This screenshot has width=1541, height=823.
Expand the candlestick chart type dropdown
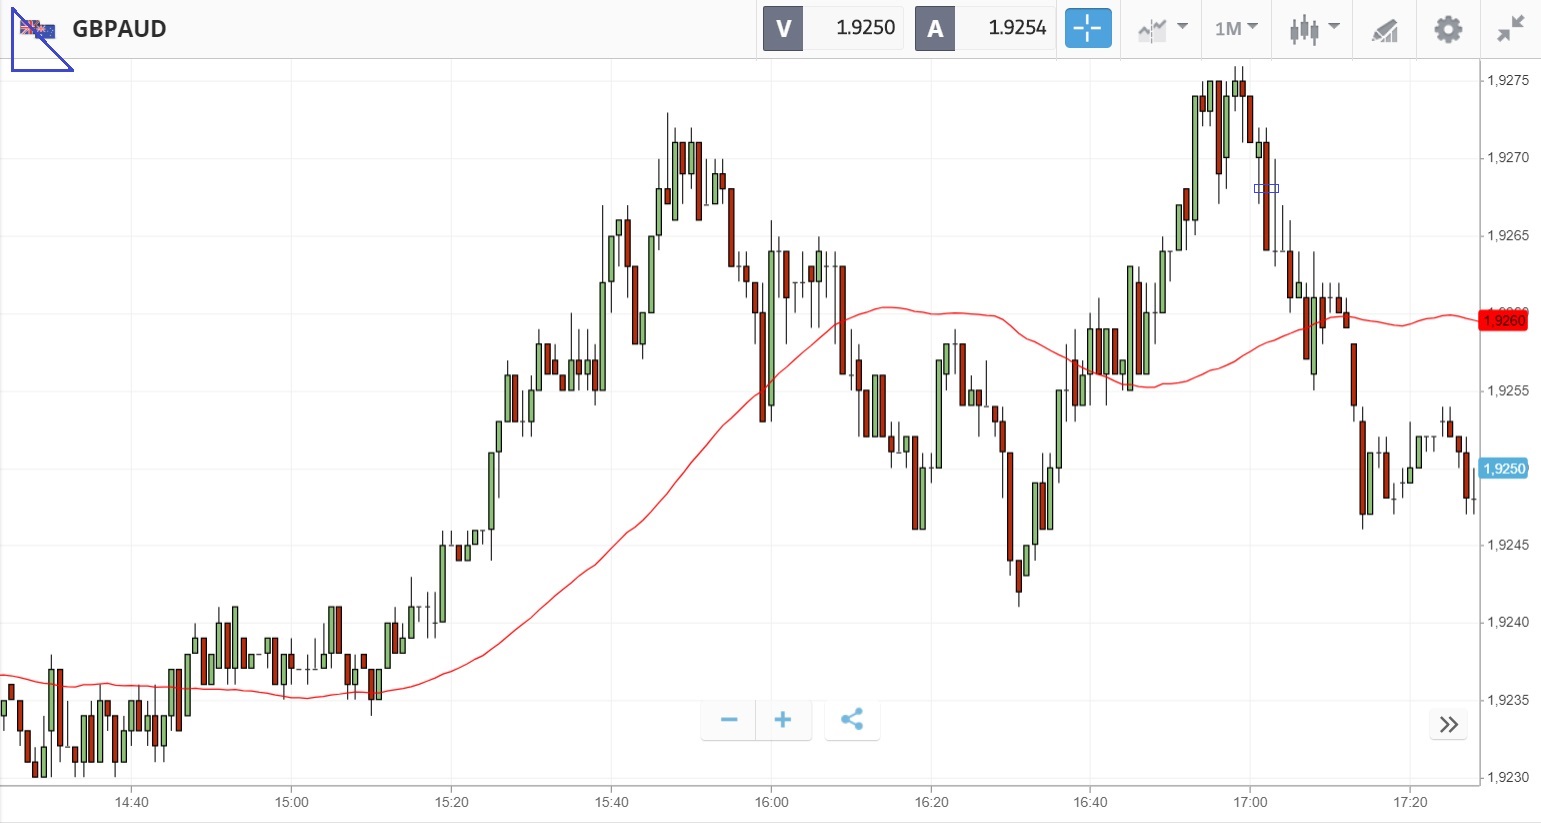tap(1313, 29)
